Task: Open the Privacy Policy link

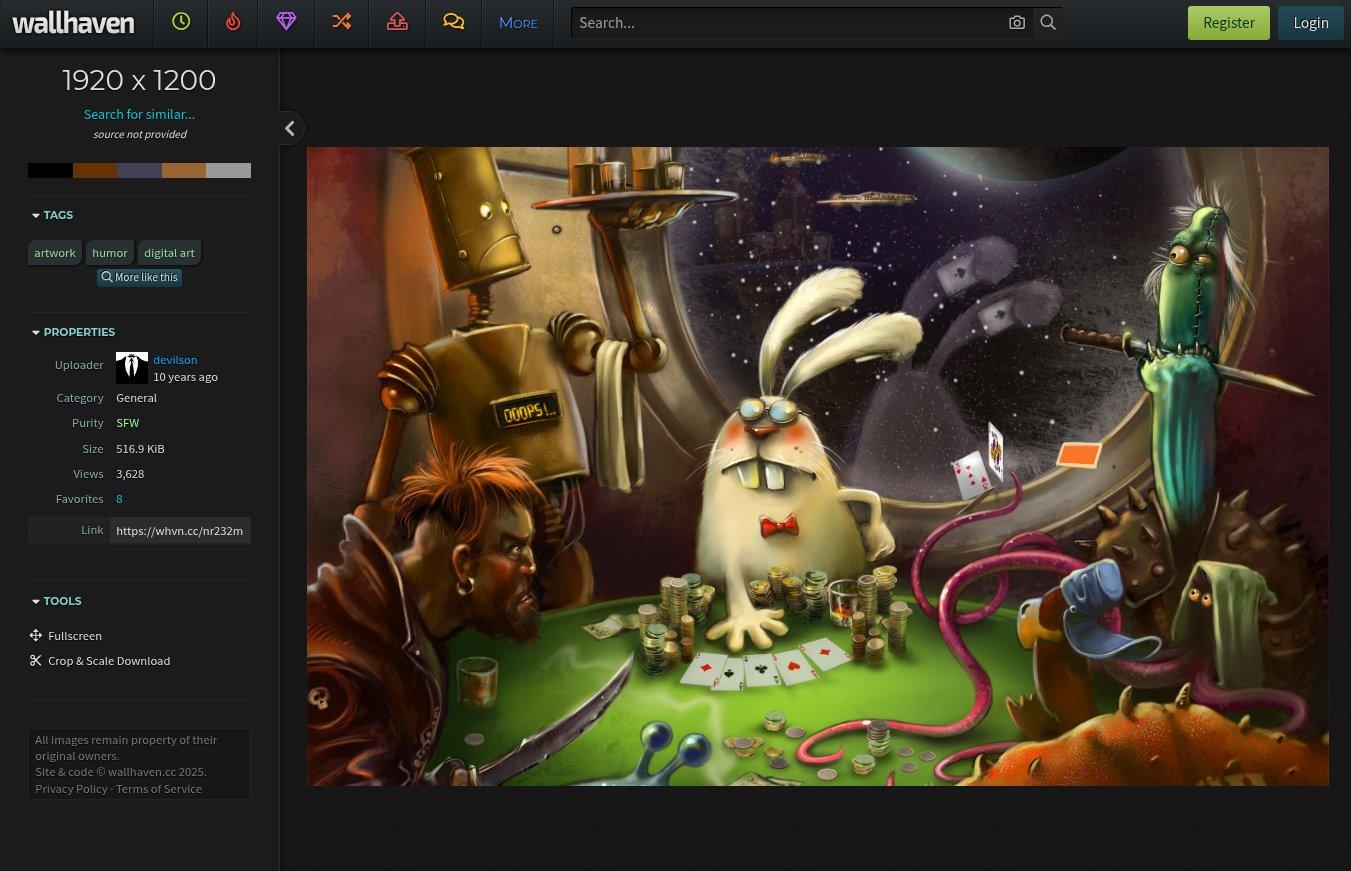Action: (71, 789)
